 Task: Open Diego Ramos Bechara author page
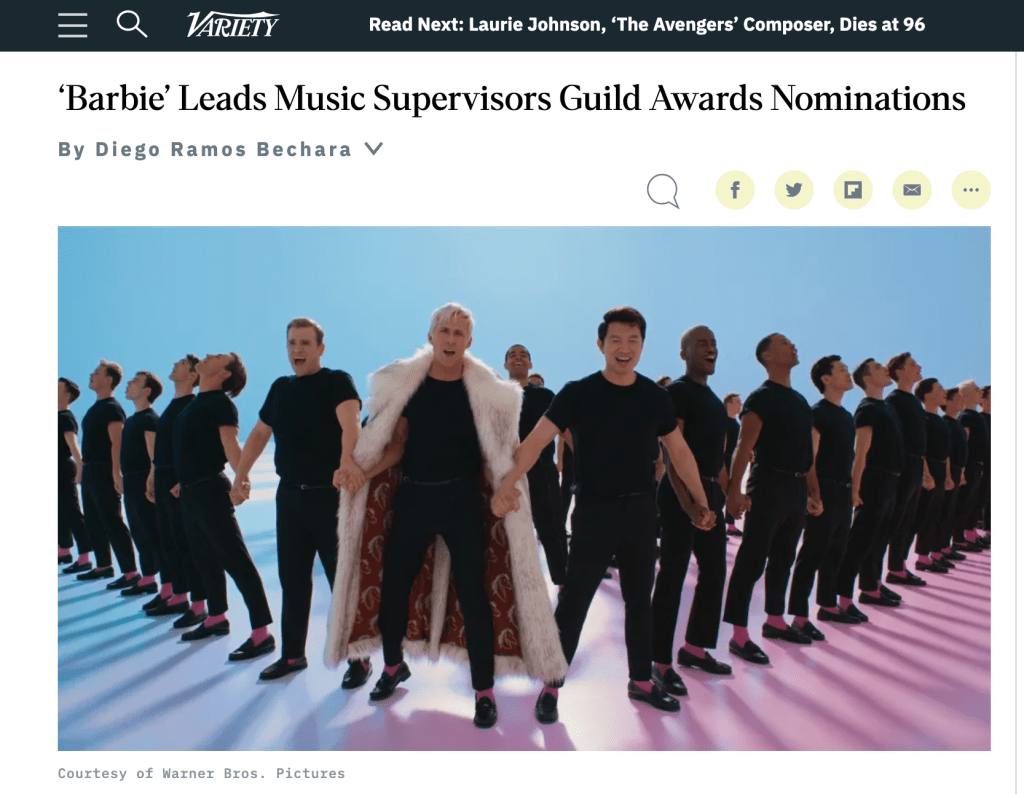coord(223,150)
